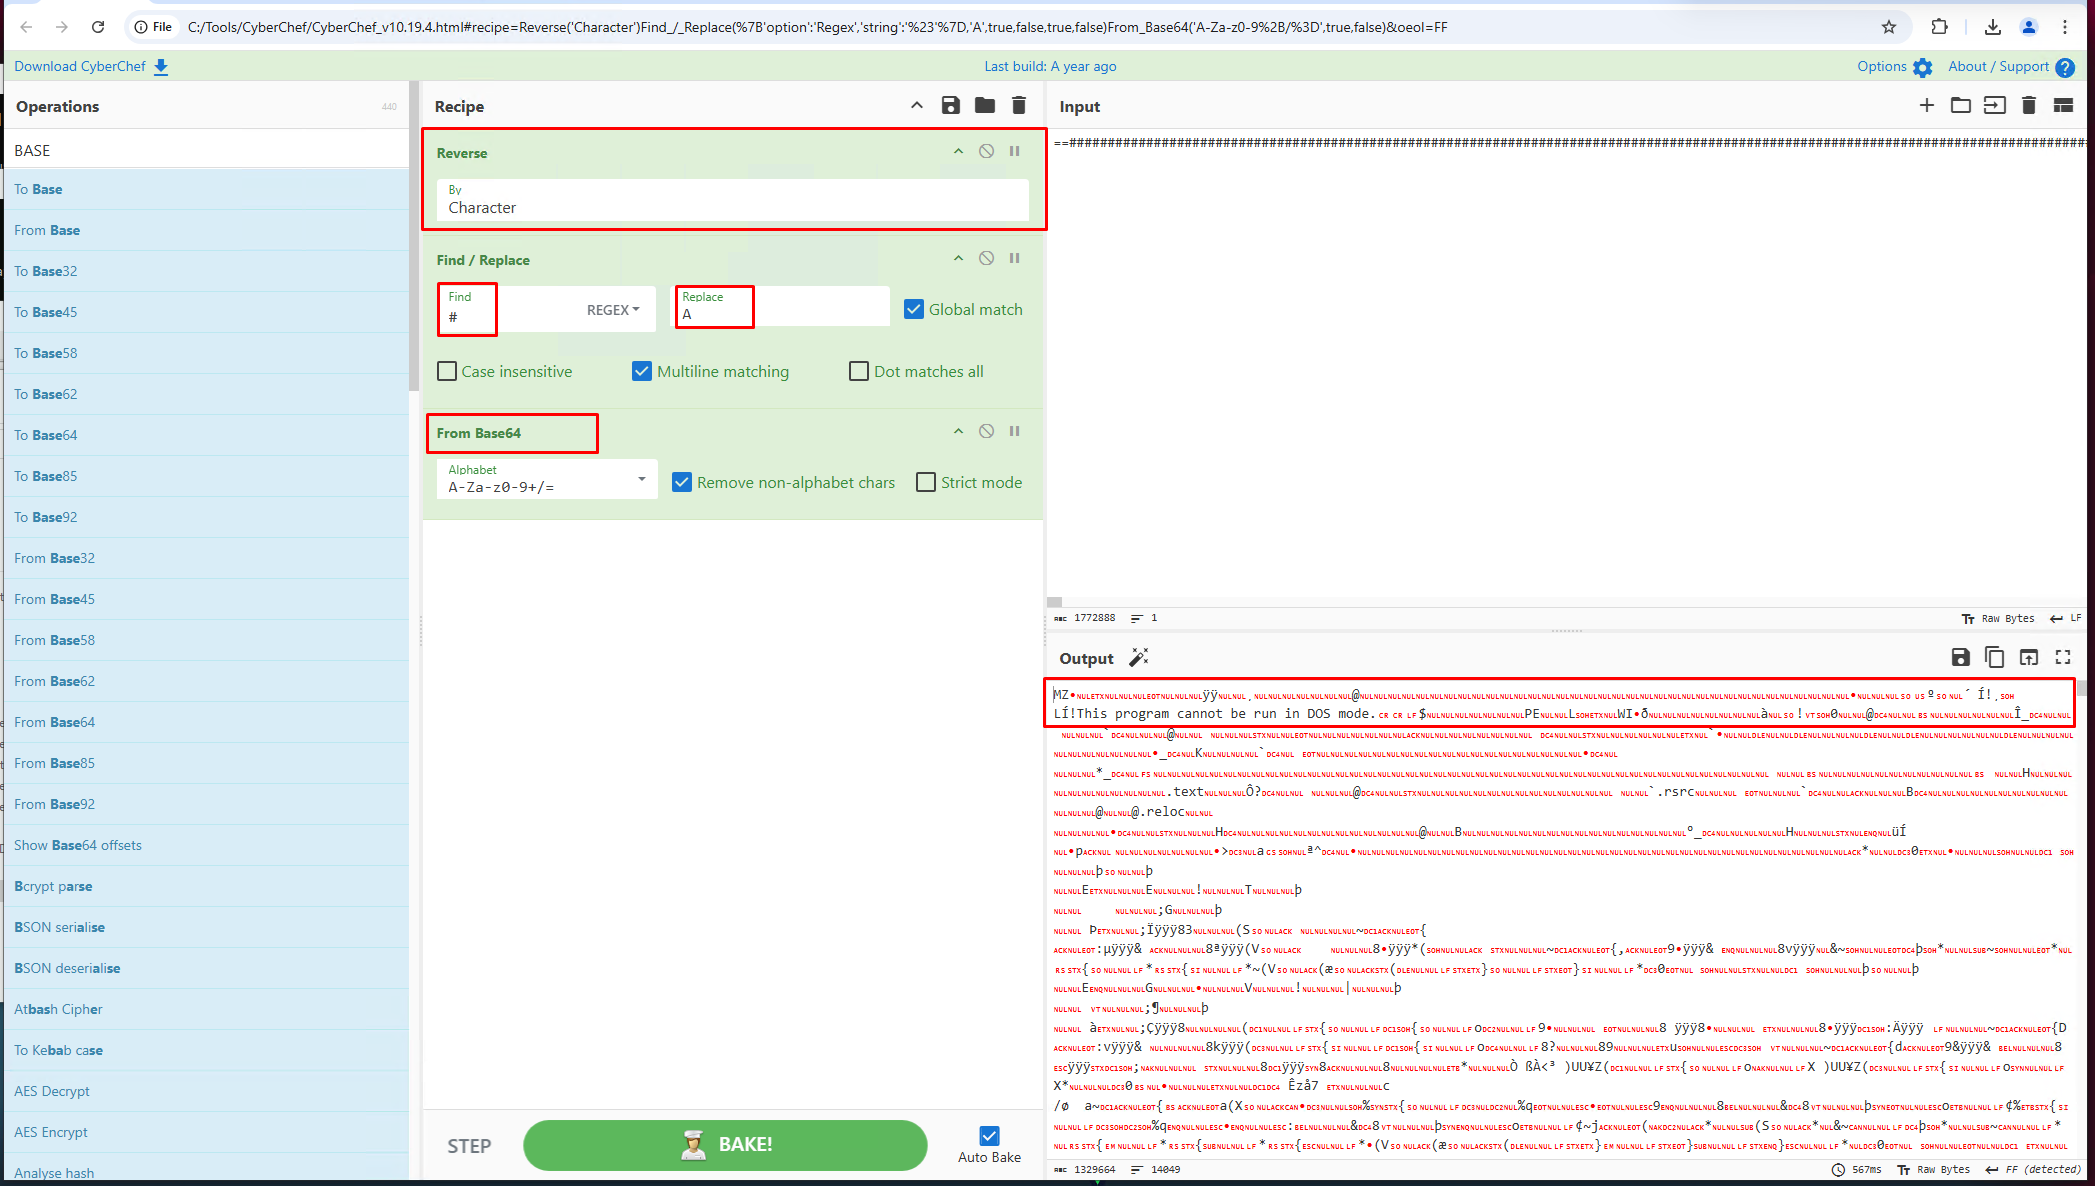
Task: Click the BAKE! button
Action: point(725,1145)
